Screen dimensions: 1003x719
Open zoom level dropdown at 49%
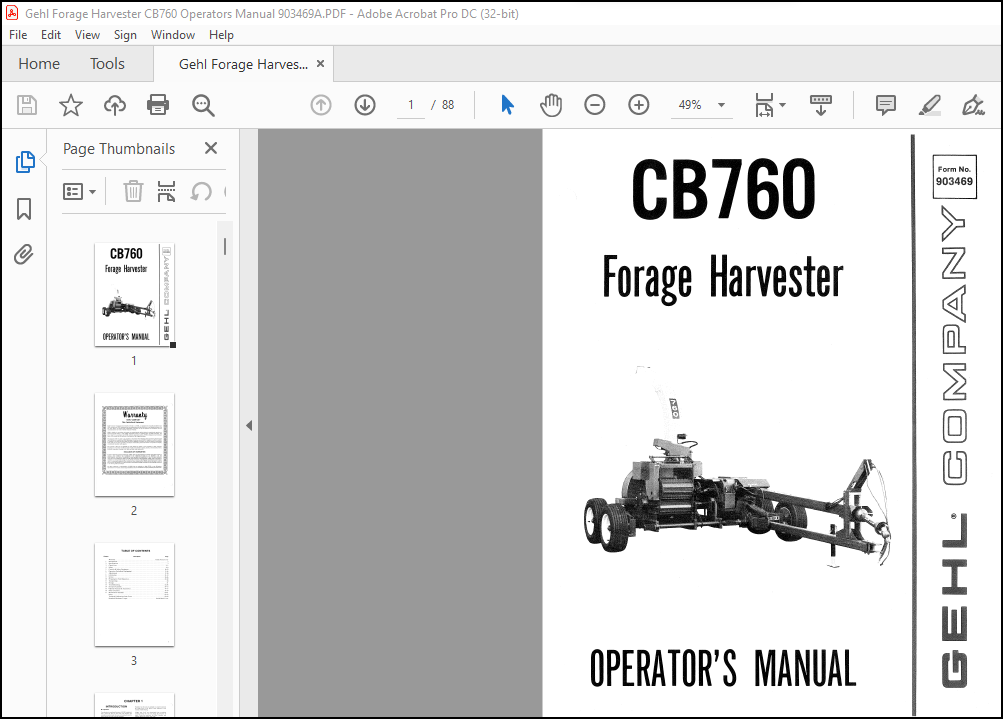pos(722,105)
